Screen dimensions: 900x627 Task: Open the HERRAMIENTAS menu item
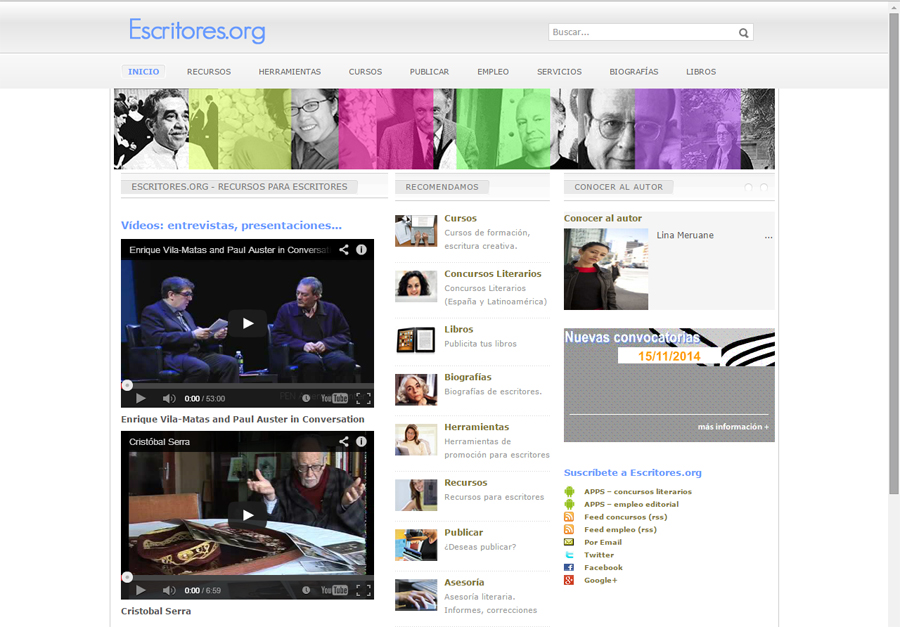point(289,72)
